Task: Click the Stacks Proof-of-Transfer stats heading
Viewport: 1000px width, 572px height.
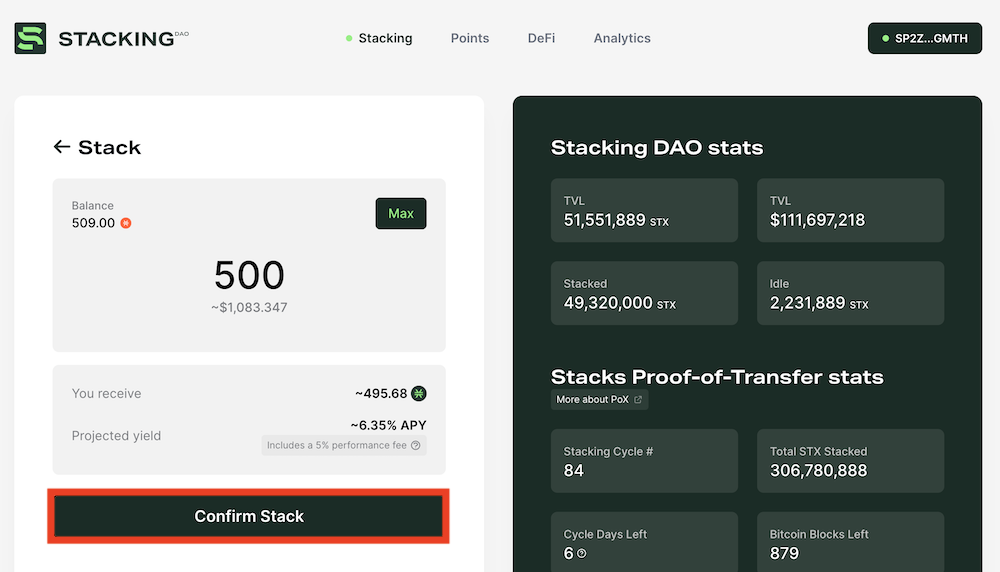Action: coord(717,377)
